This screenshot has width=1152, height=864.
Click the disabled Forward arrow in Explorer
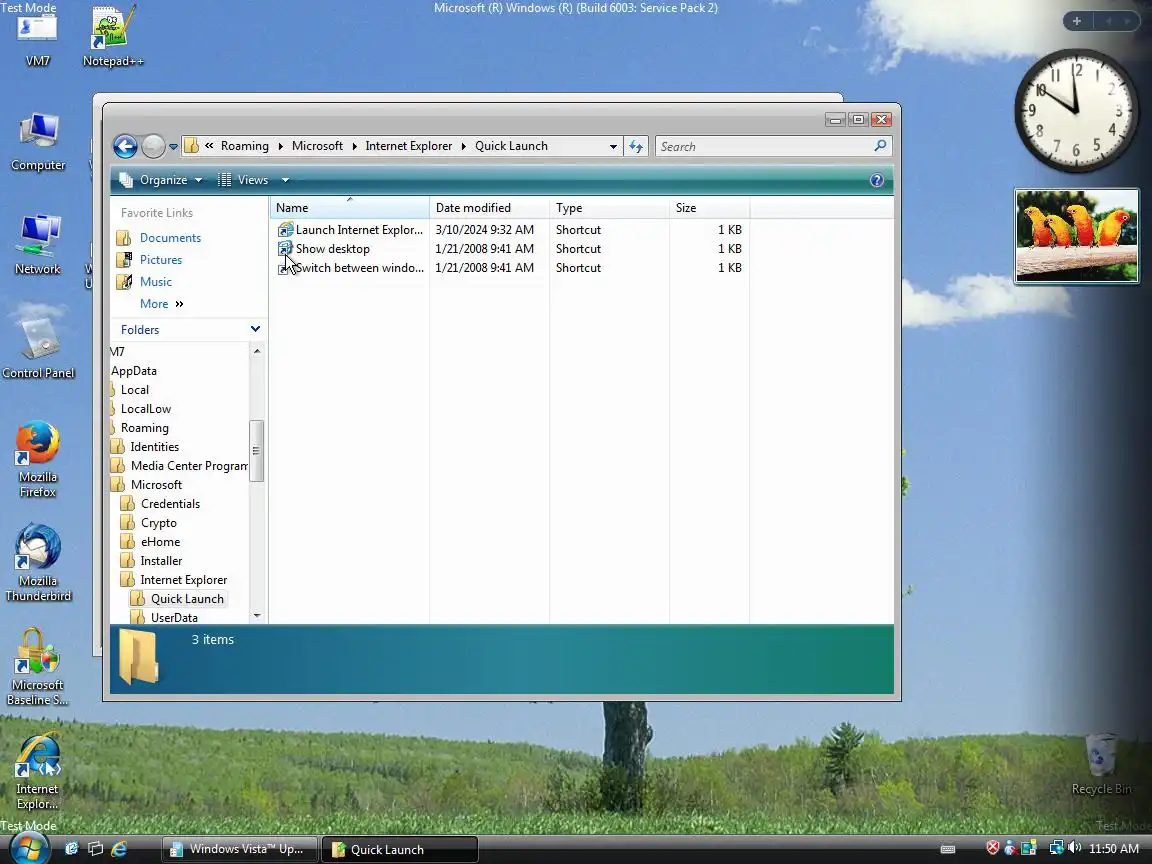[153, 146]
